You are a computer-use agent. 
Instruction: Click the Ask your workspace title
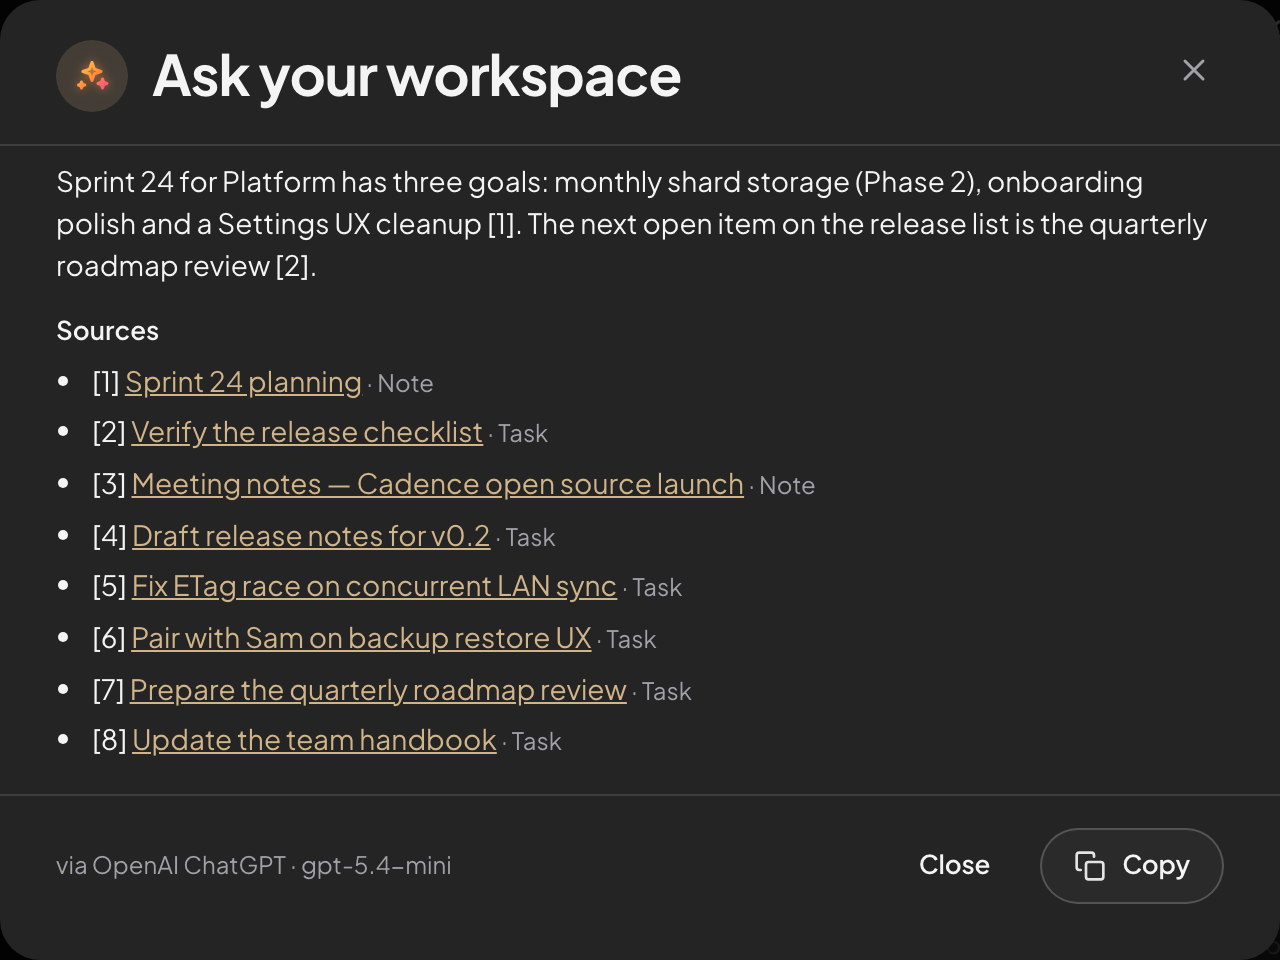click(417, 76)
